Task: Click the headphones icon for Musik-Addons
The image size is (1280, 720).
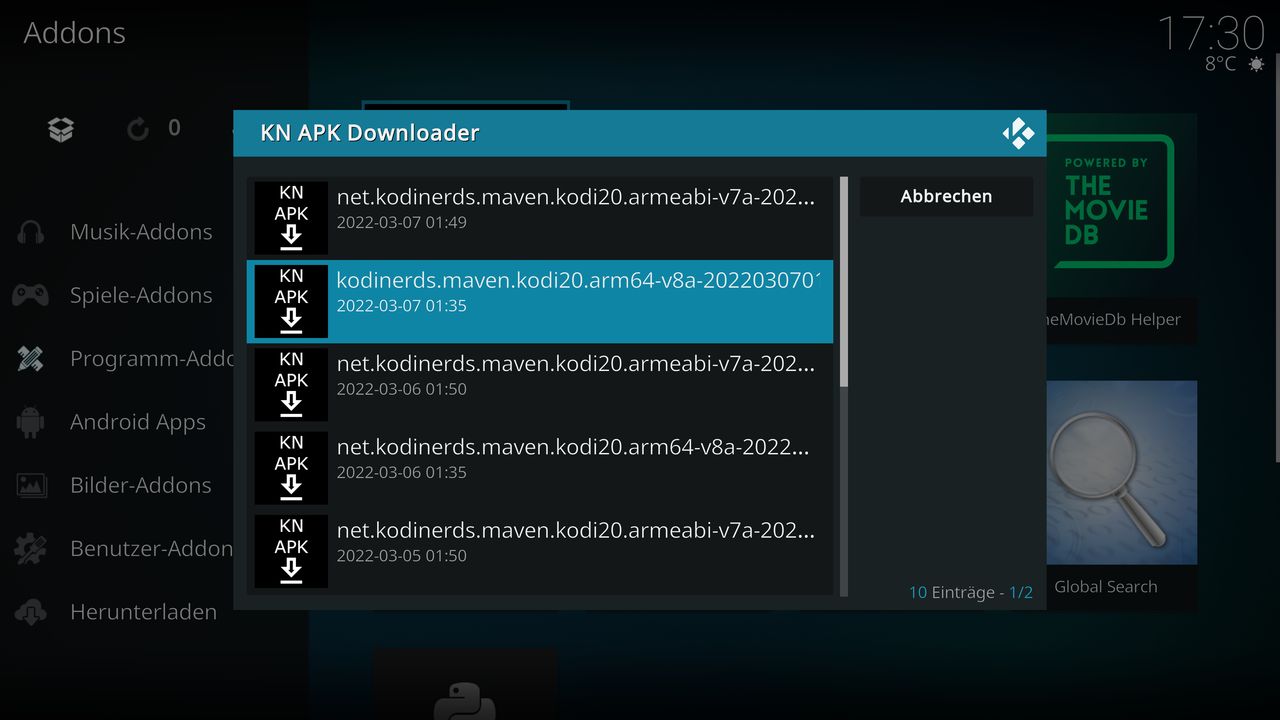Action: coord(31,232)
